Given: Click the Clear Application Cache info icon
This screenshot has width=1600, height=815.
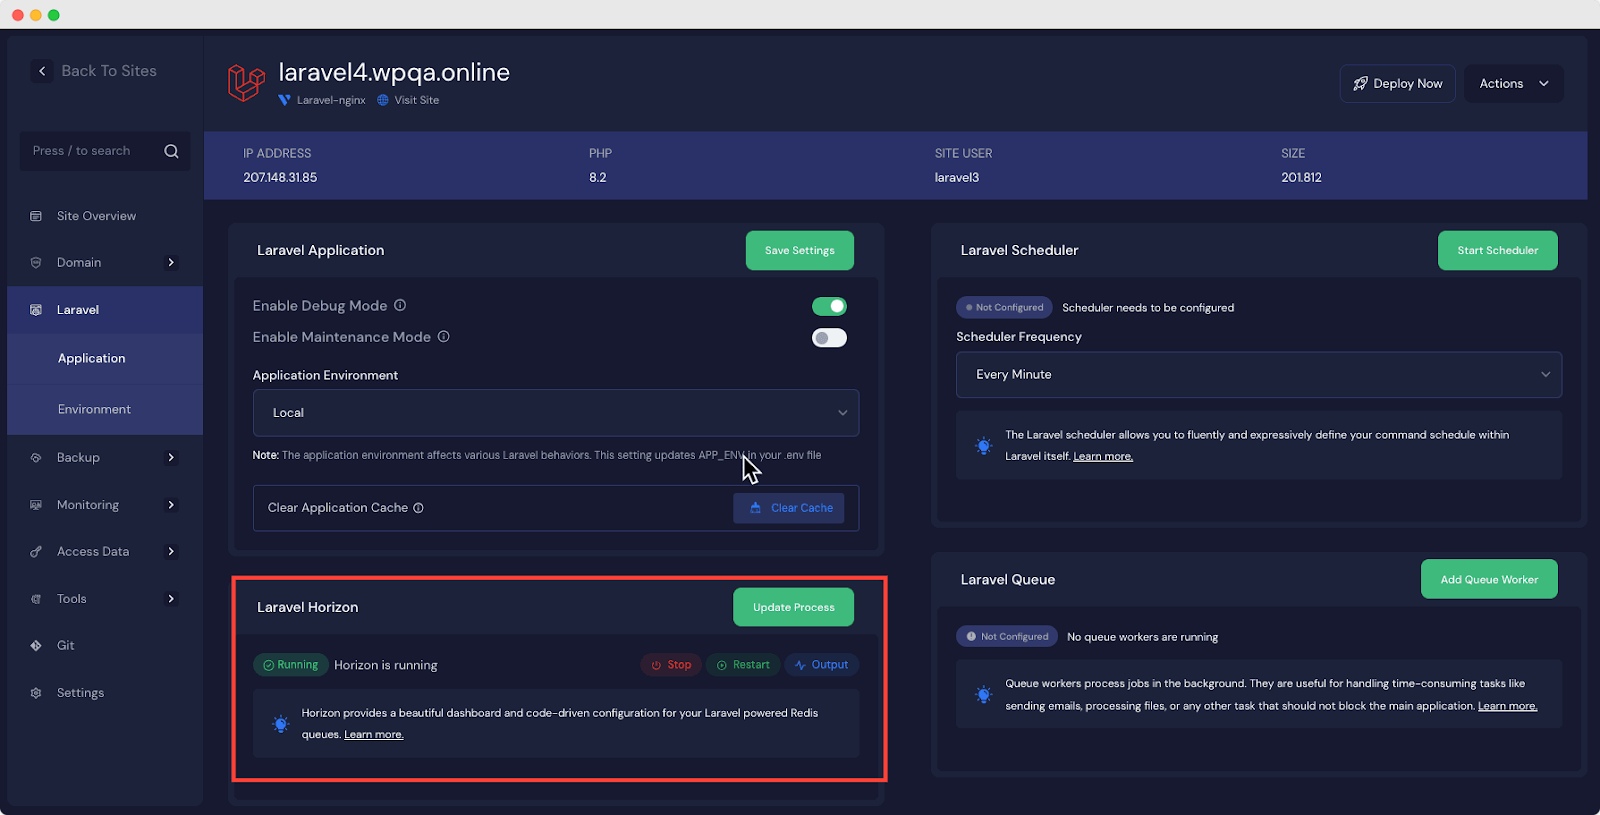Looking at the screenshot, I should tap(418, 508).
